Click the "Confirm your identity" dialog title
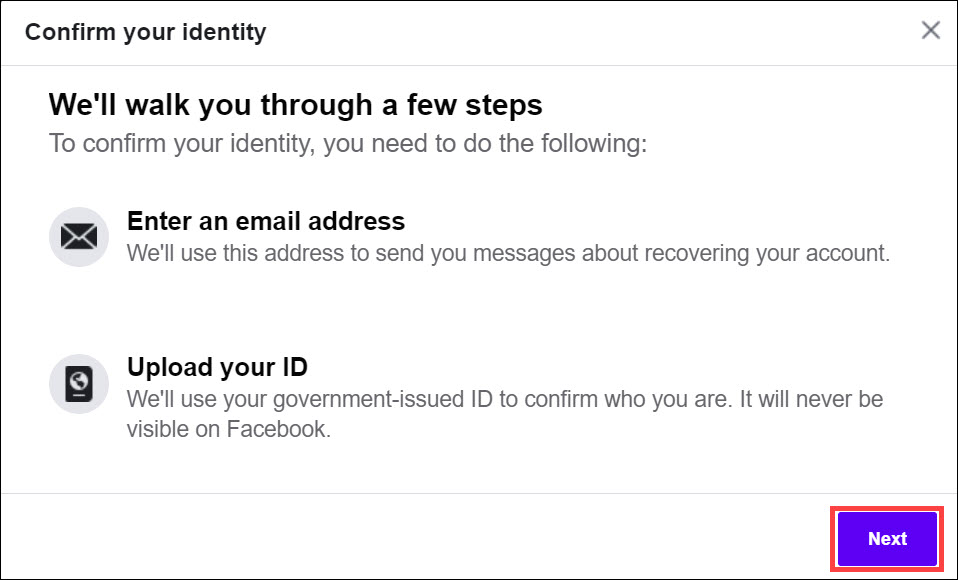 tap(145, 32)
